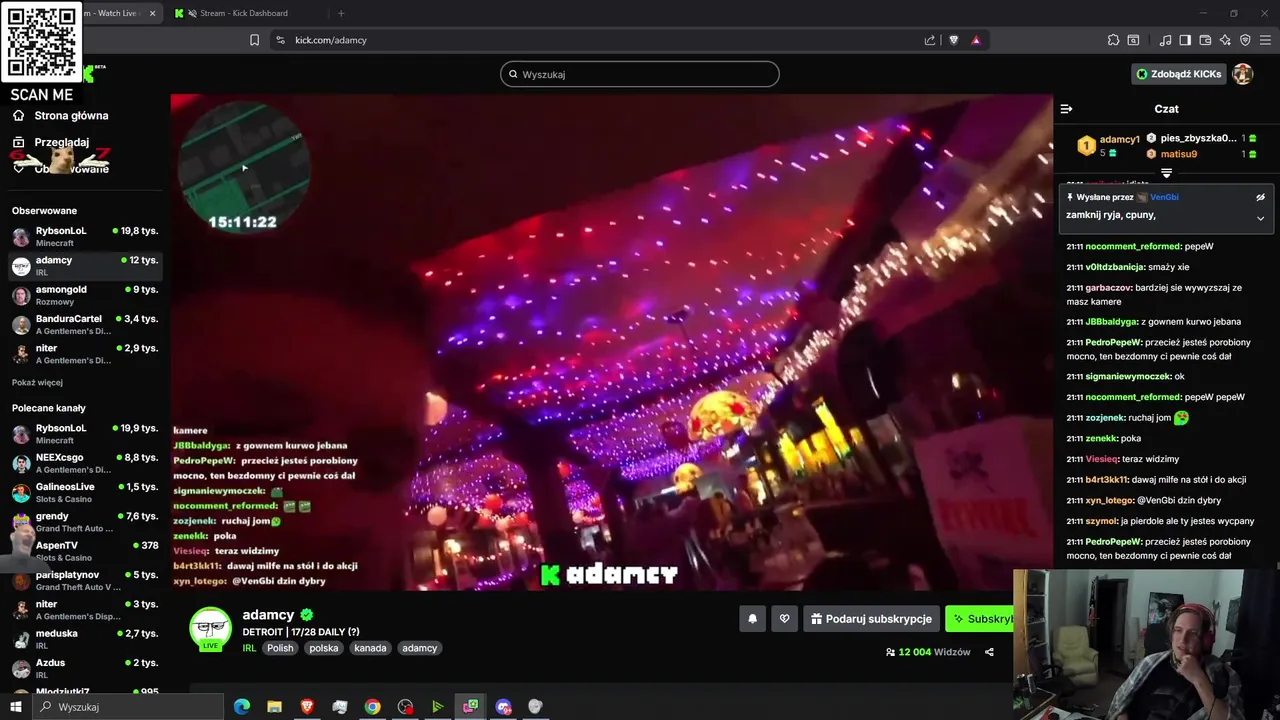Open BanduraCartel channel from sidebar
The image size is (1280, 720).
85,324
